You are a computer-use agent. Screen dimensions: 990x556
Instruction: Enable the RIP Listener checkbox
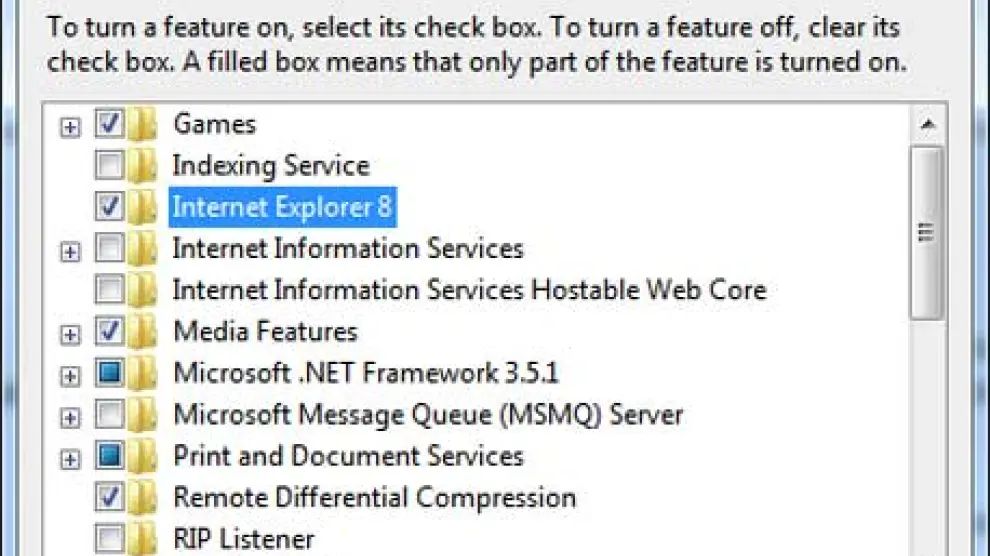(x=109, y=539)
